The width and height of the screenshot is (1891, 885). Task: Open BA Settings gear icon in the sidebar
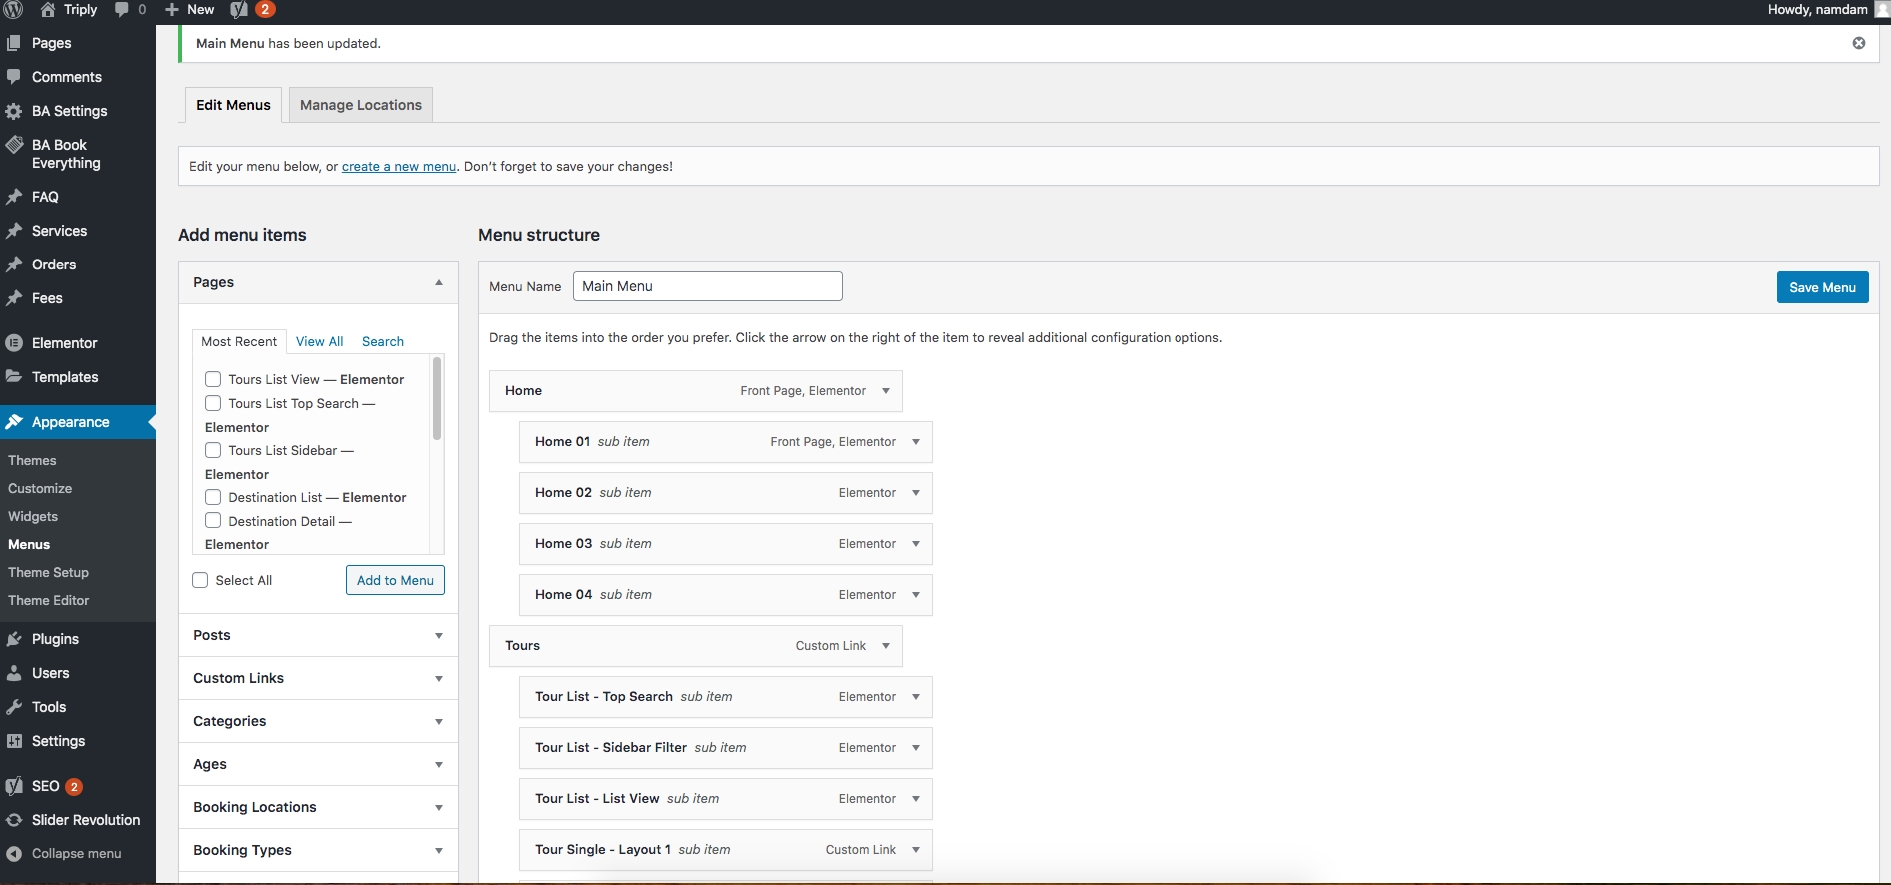coord(14,111)
